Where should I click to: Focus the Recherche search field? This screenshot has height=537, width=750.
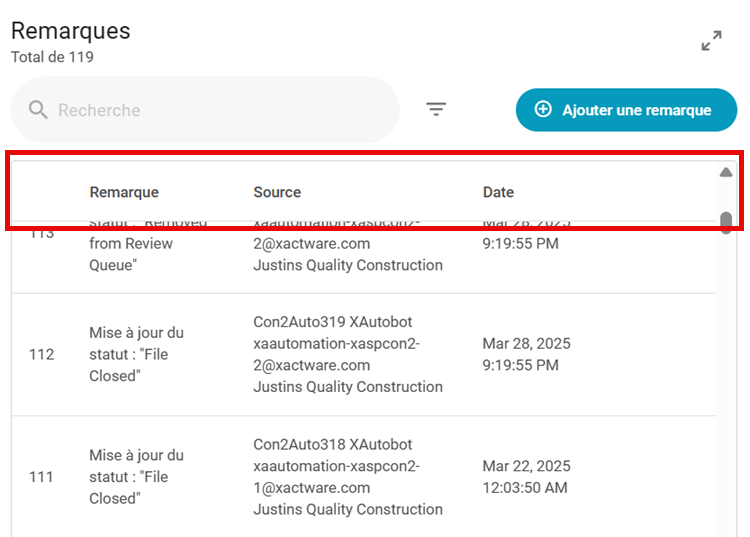tap(220, 110)
